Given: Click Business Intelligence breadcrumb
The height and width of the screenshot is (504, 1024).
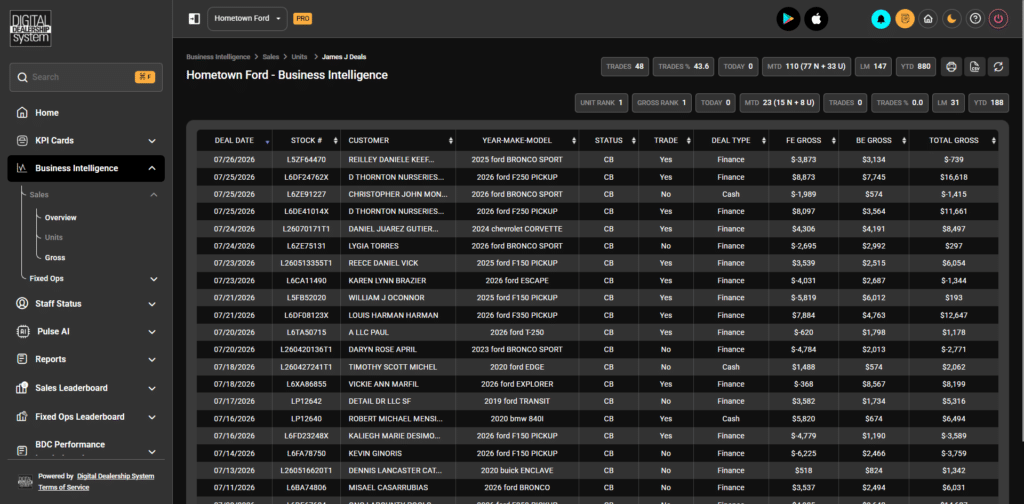Looking at the screenshot, I should click(218, 57).
